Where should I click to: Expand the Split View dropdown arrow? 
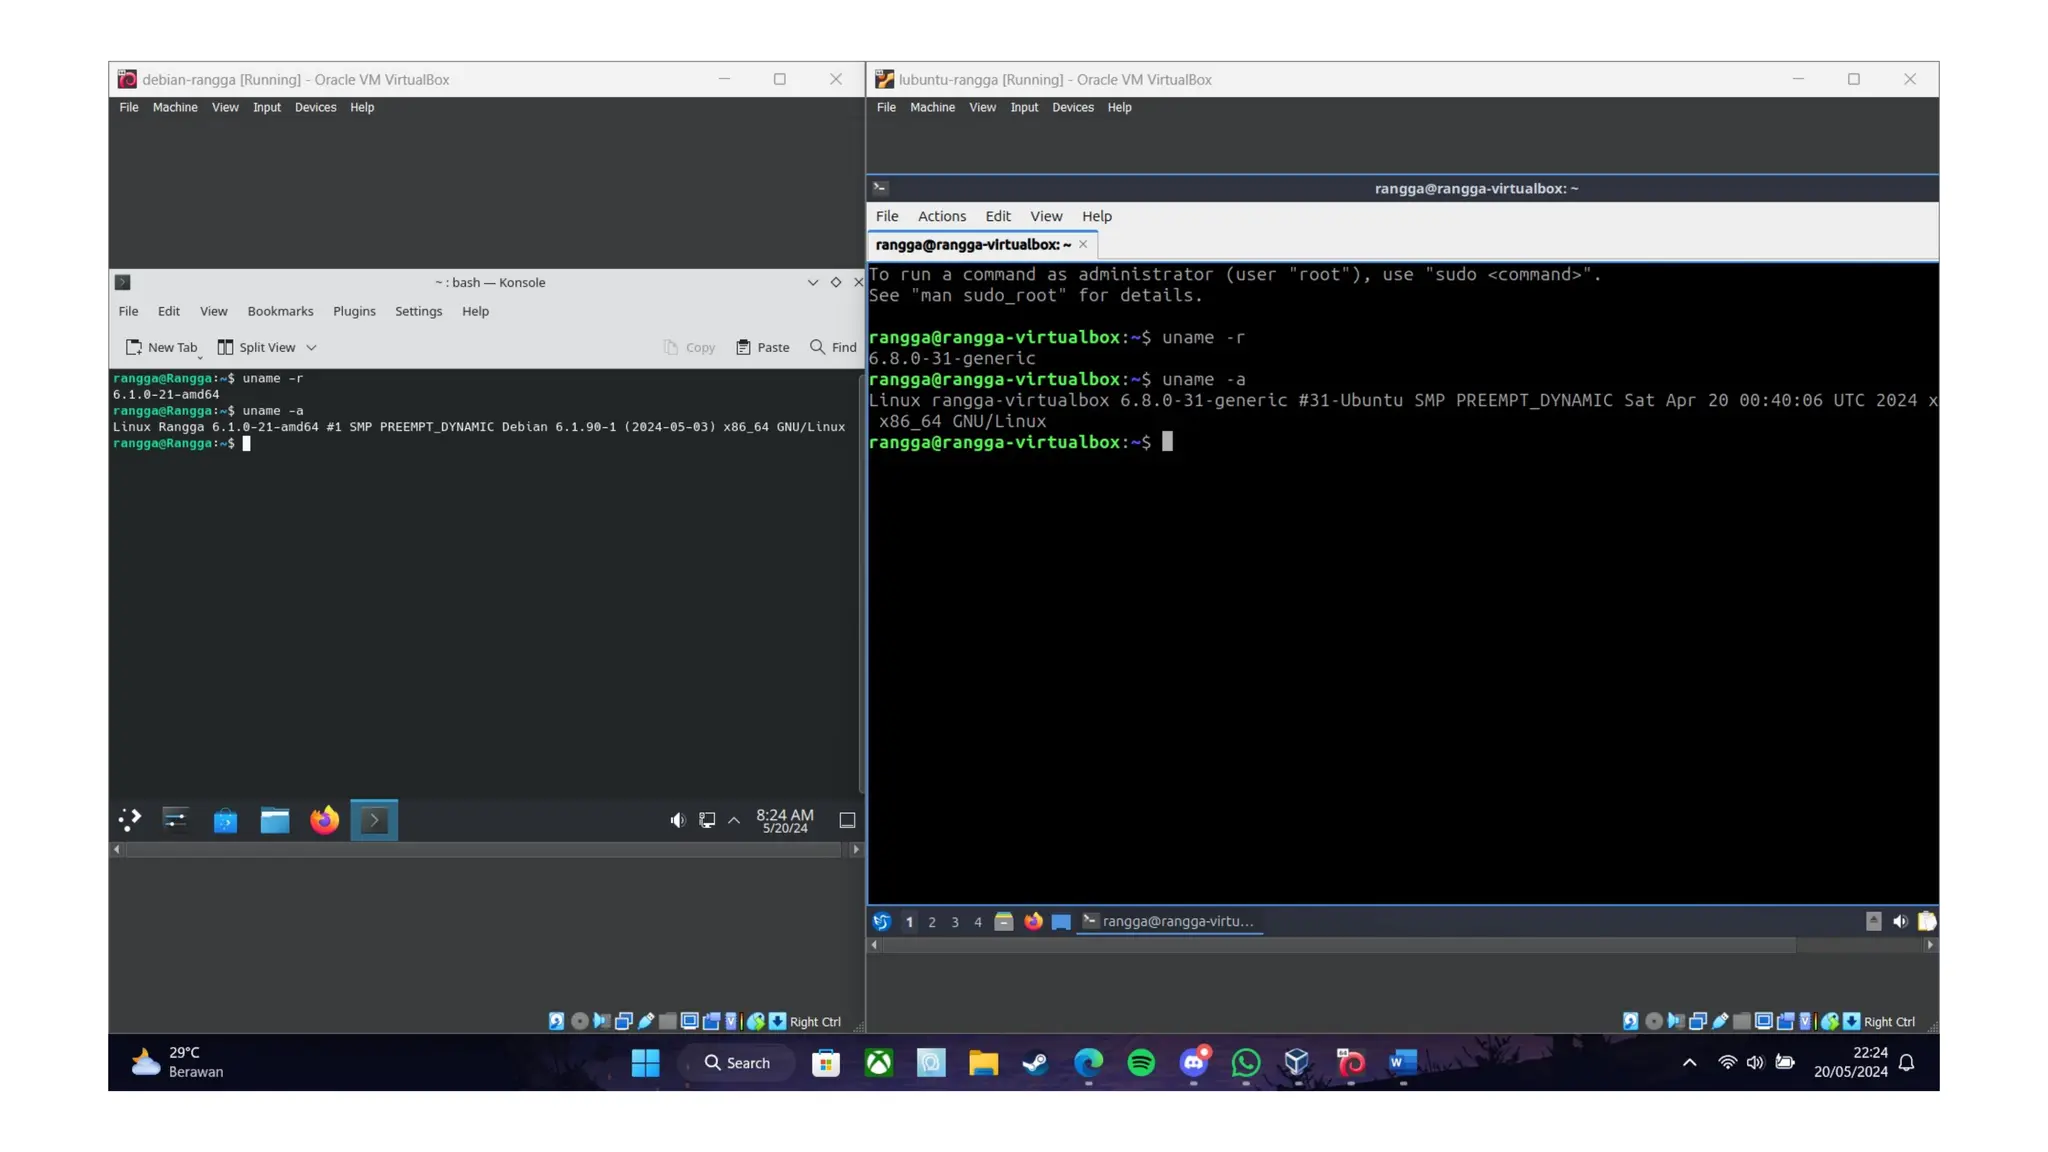click(311, 347)
